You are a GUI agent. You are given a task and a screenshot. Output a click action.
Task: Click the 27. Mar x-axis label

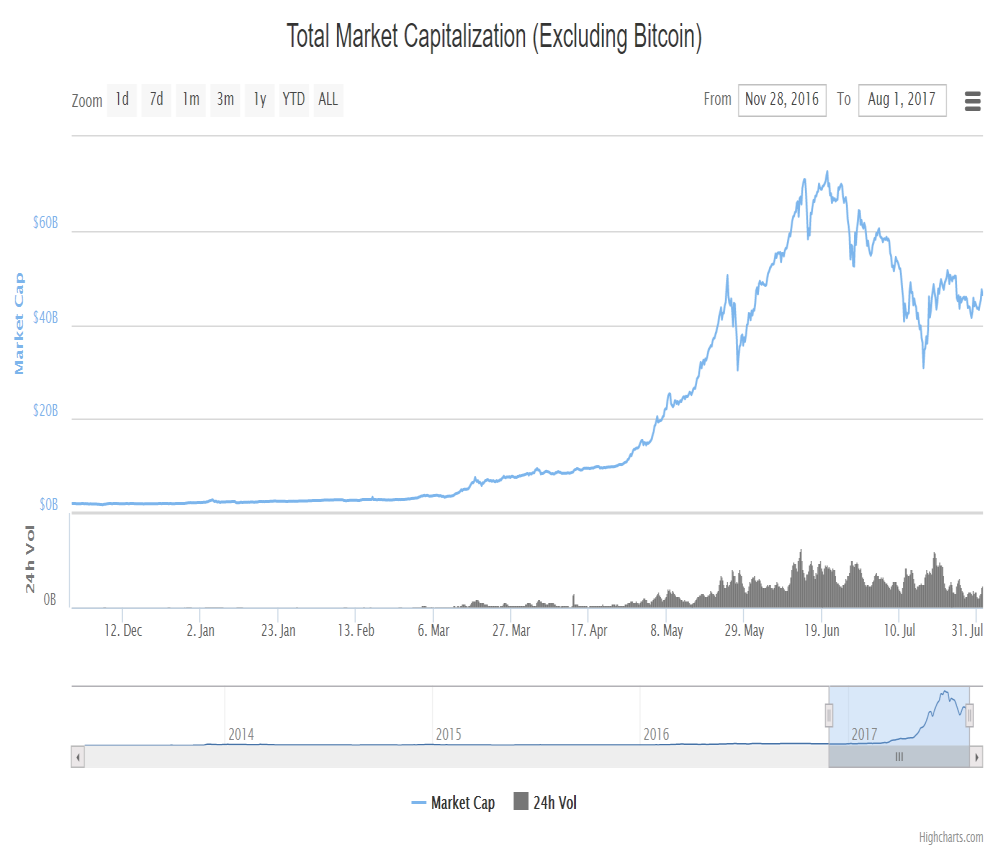(x=511, y=631)
